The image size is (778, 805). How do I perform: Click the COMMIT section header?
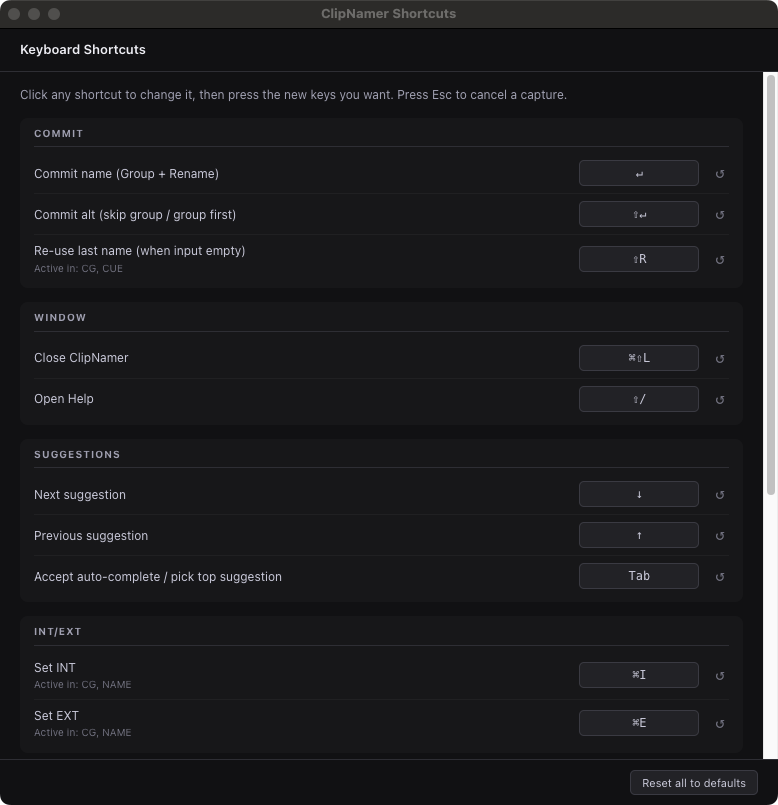tap(59, 133)
